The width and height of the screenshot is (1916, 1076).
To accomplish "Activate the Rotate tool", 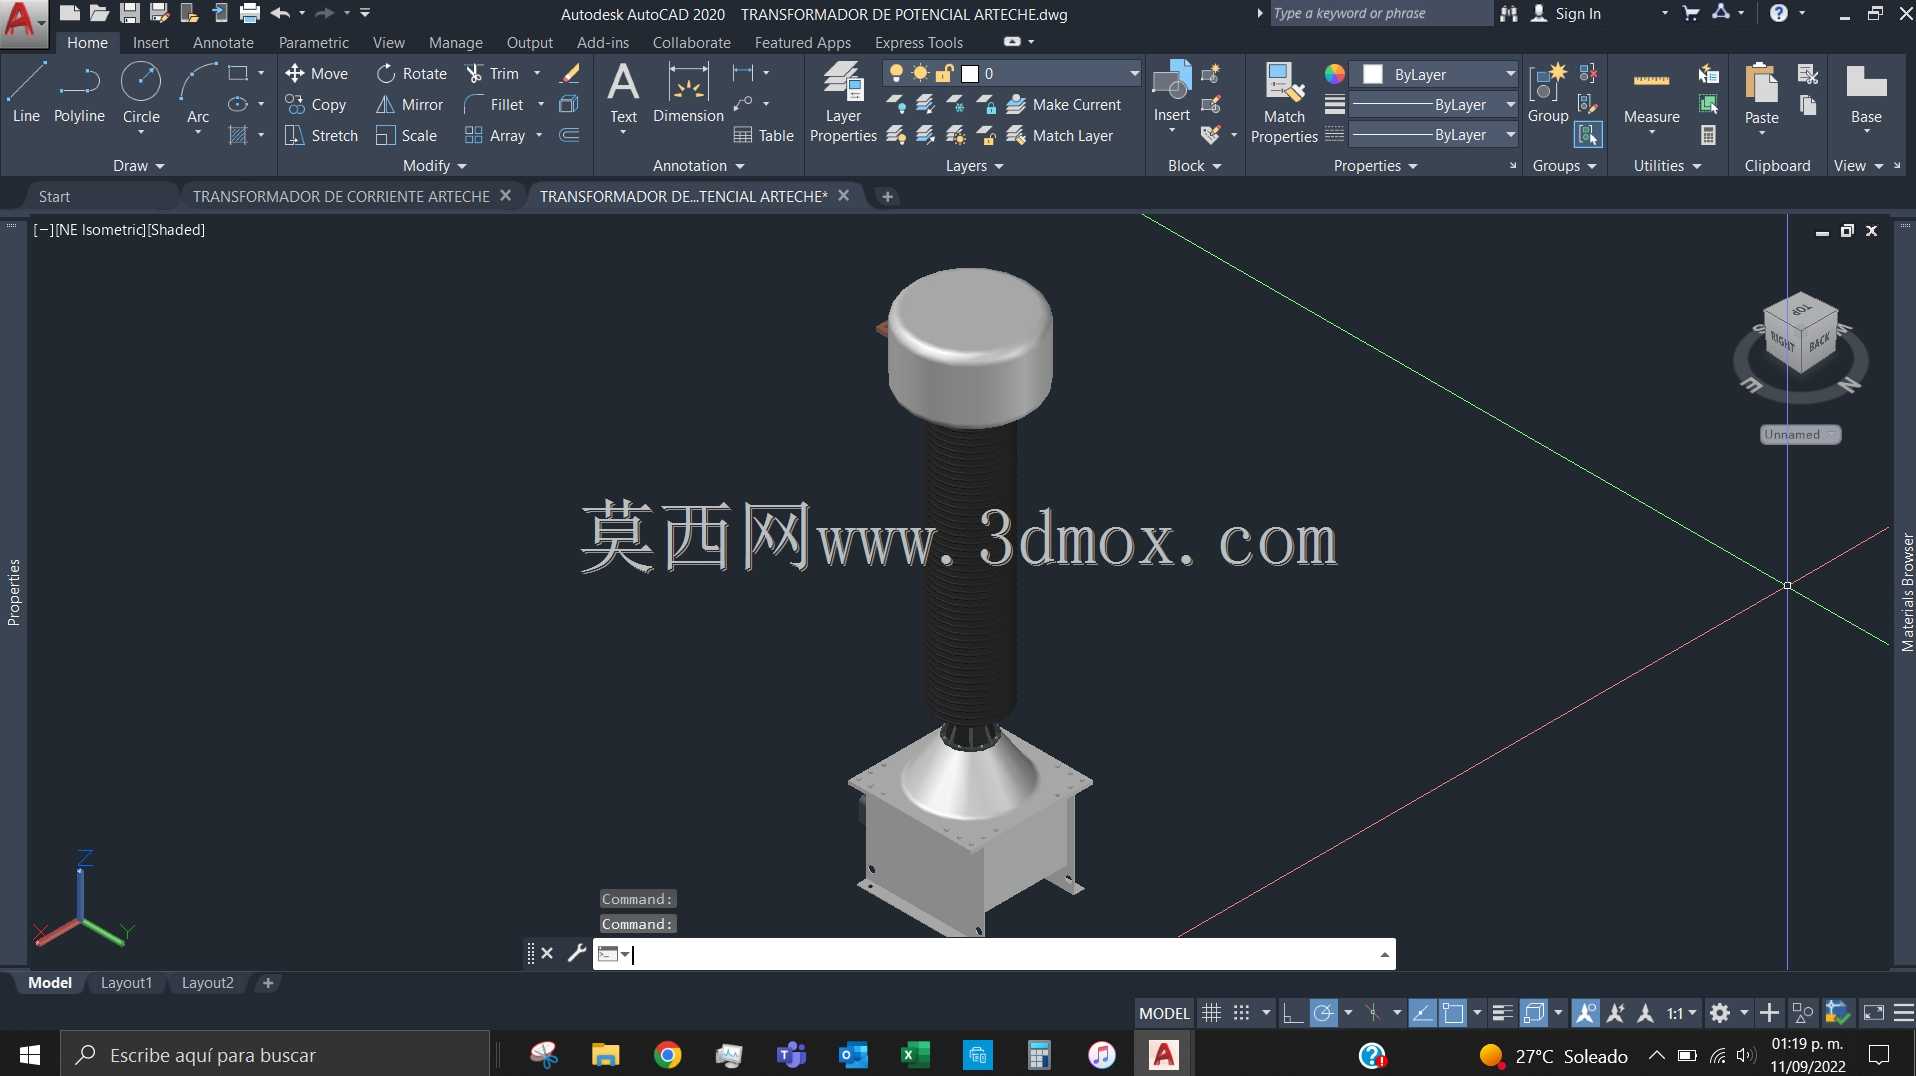I will click(411, 73).
